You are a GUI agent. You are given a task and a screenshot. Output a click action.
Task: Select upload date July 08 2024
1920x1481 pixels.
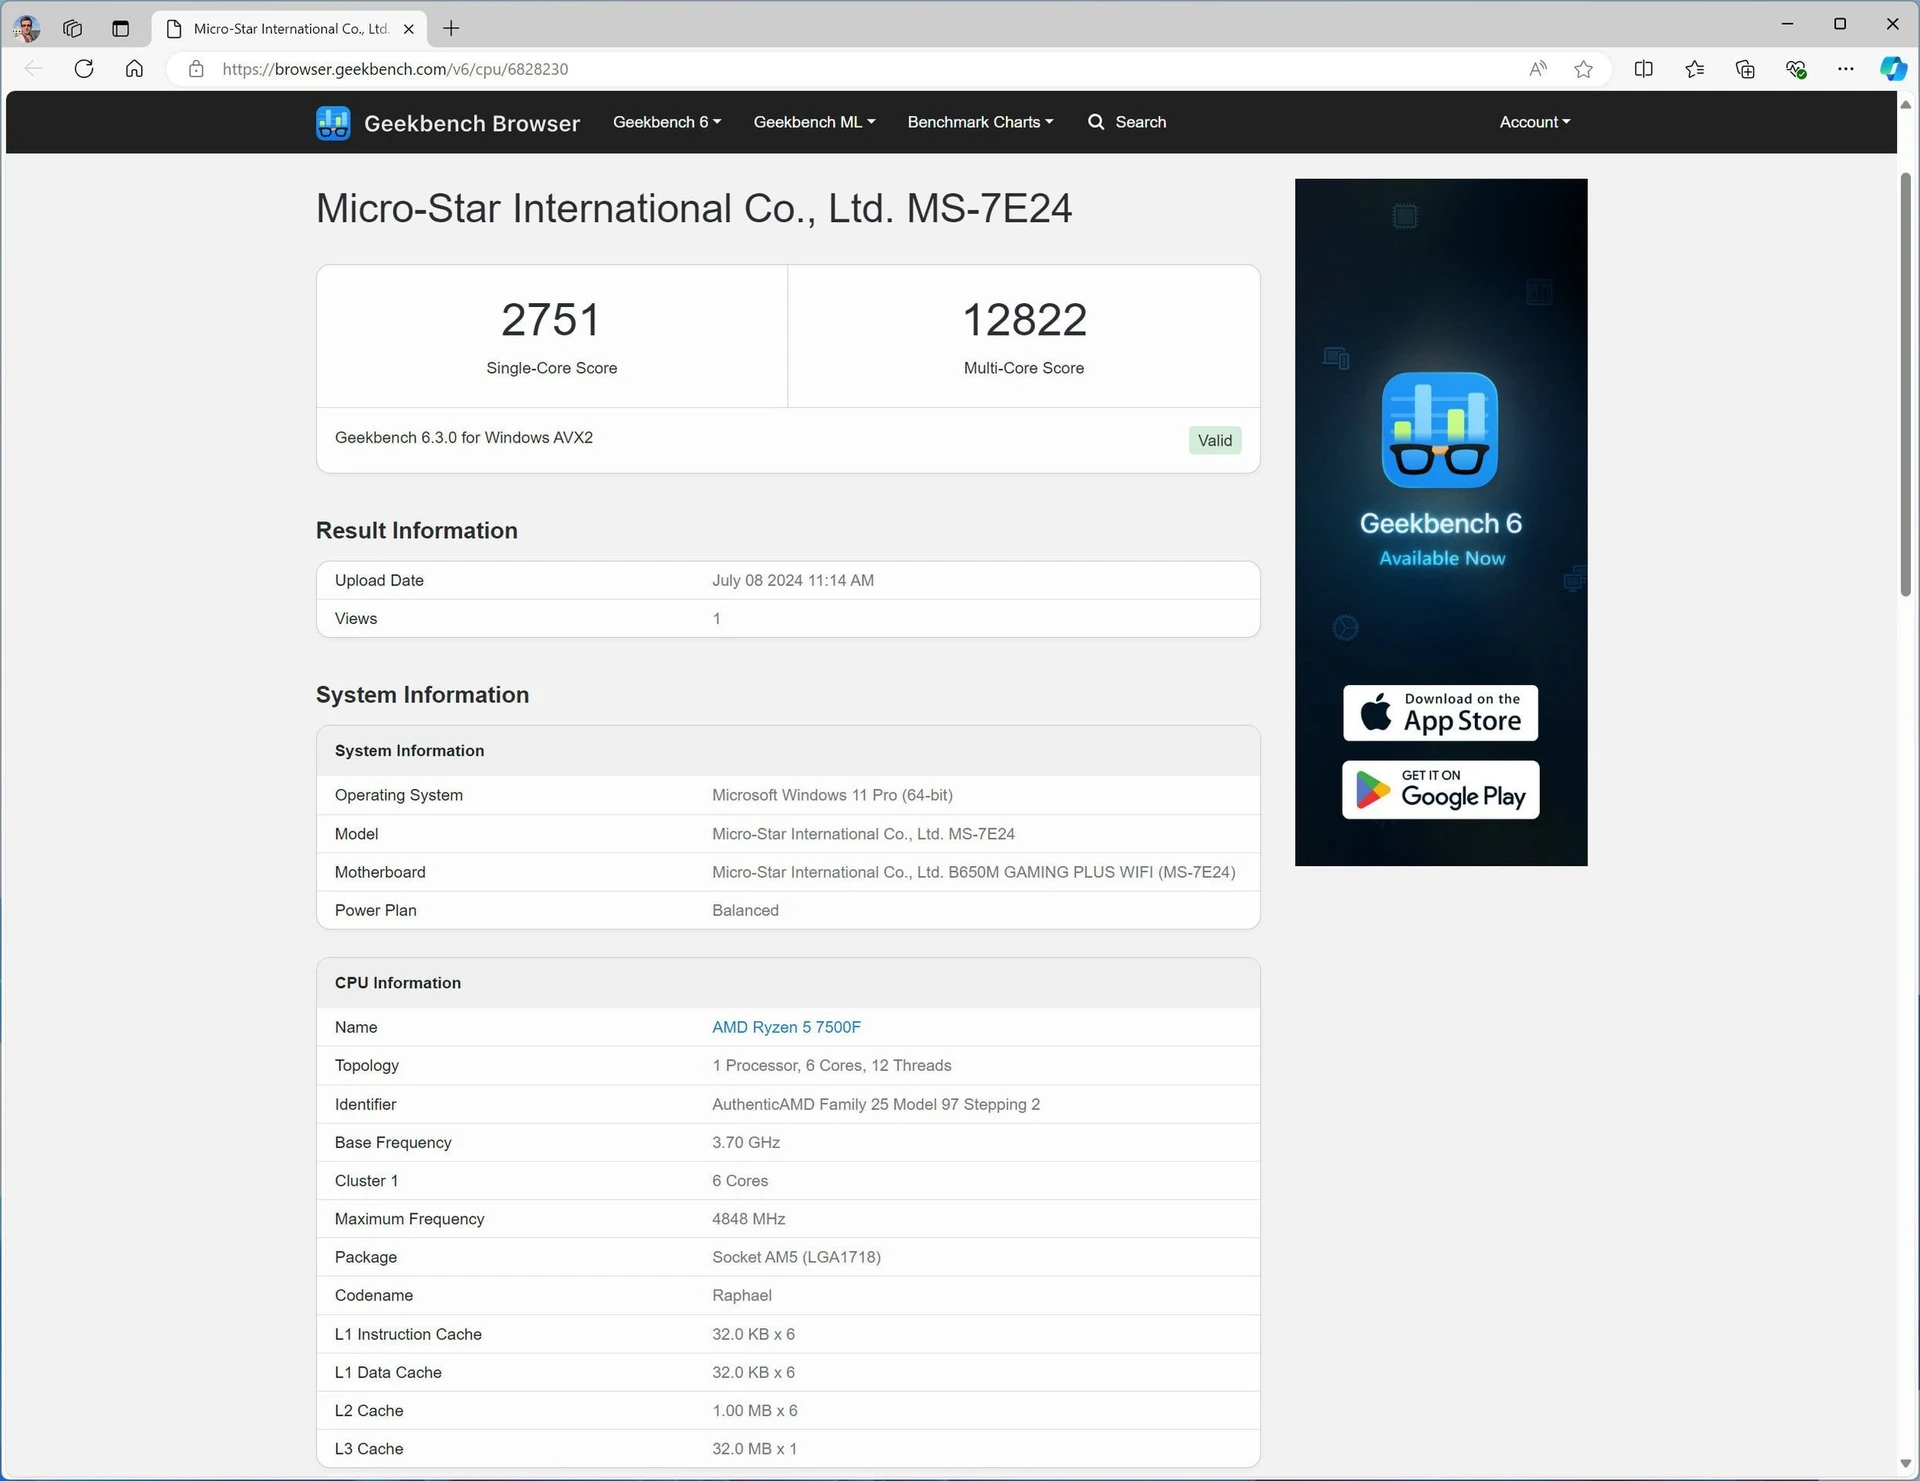(x=793, y=580)
